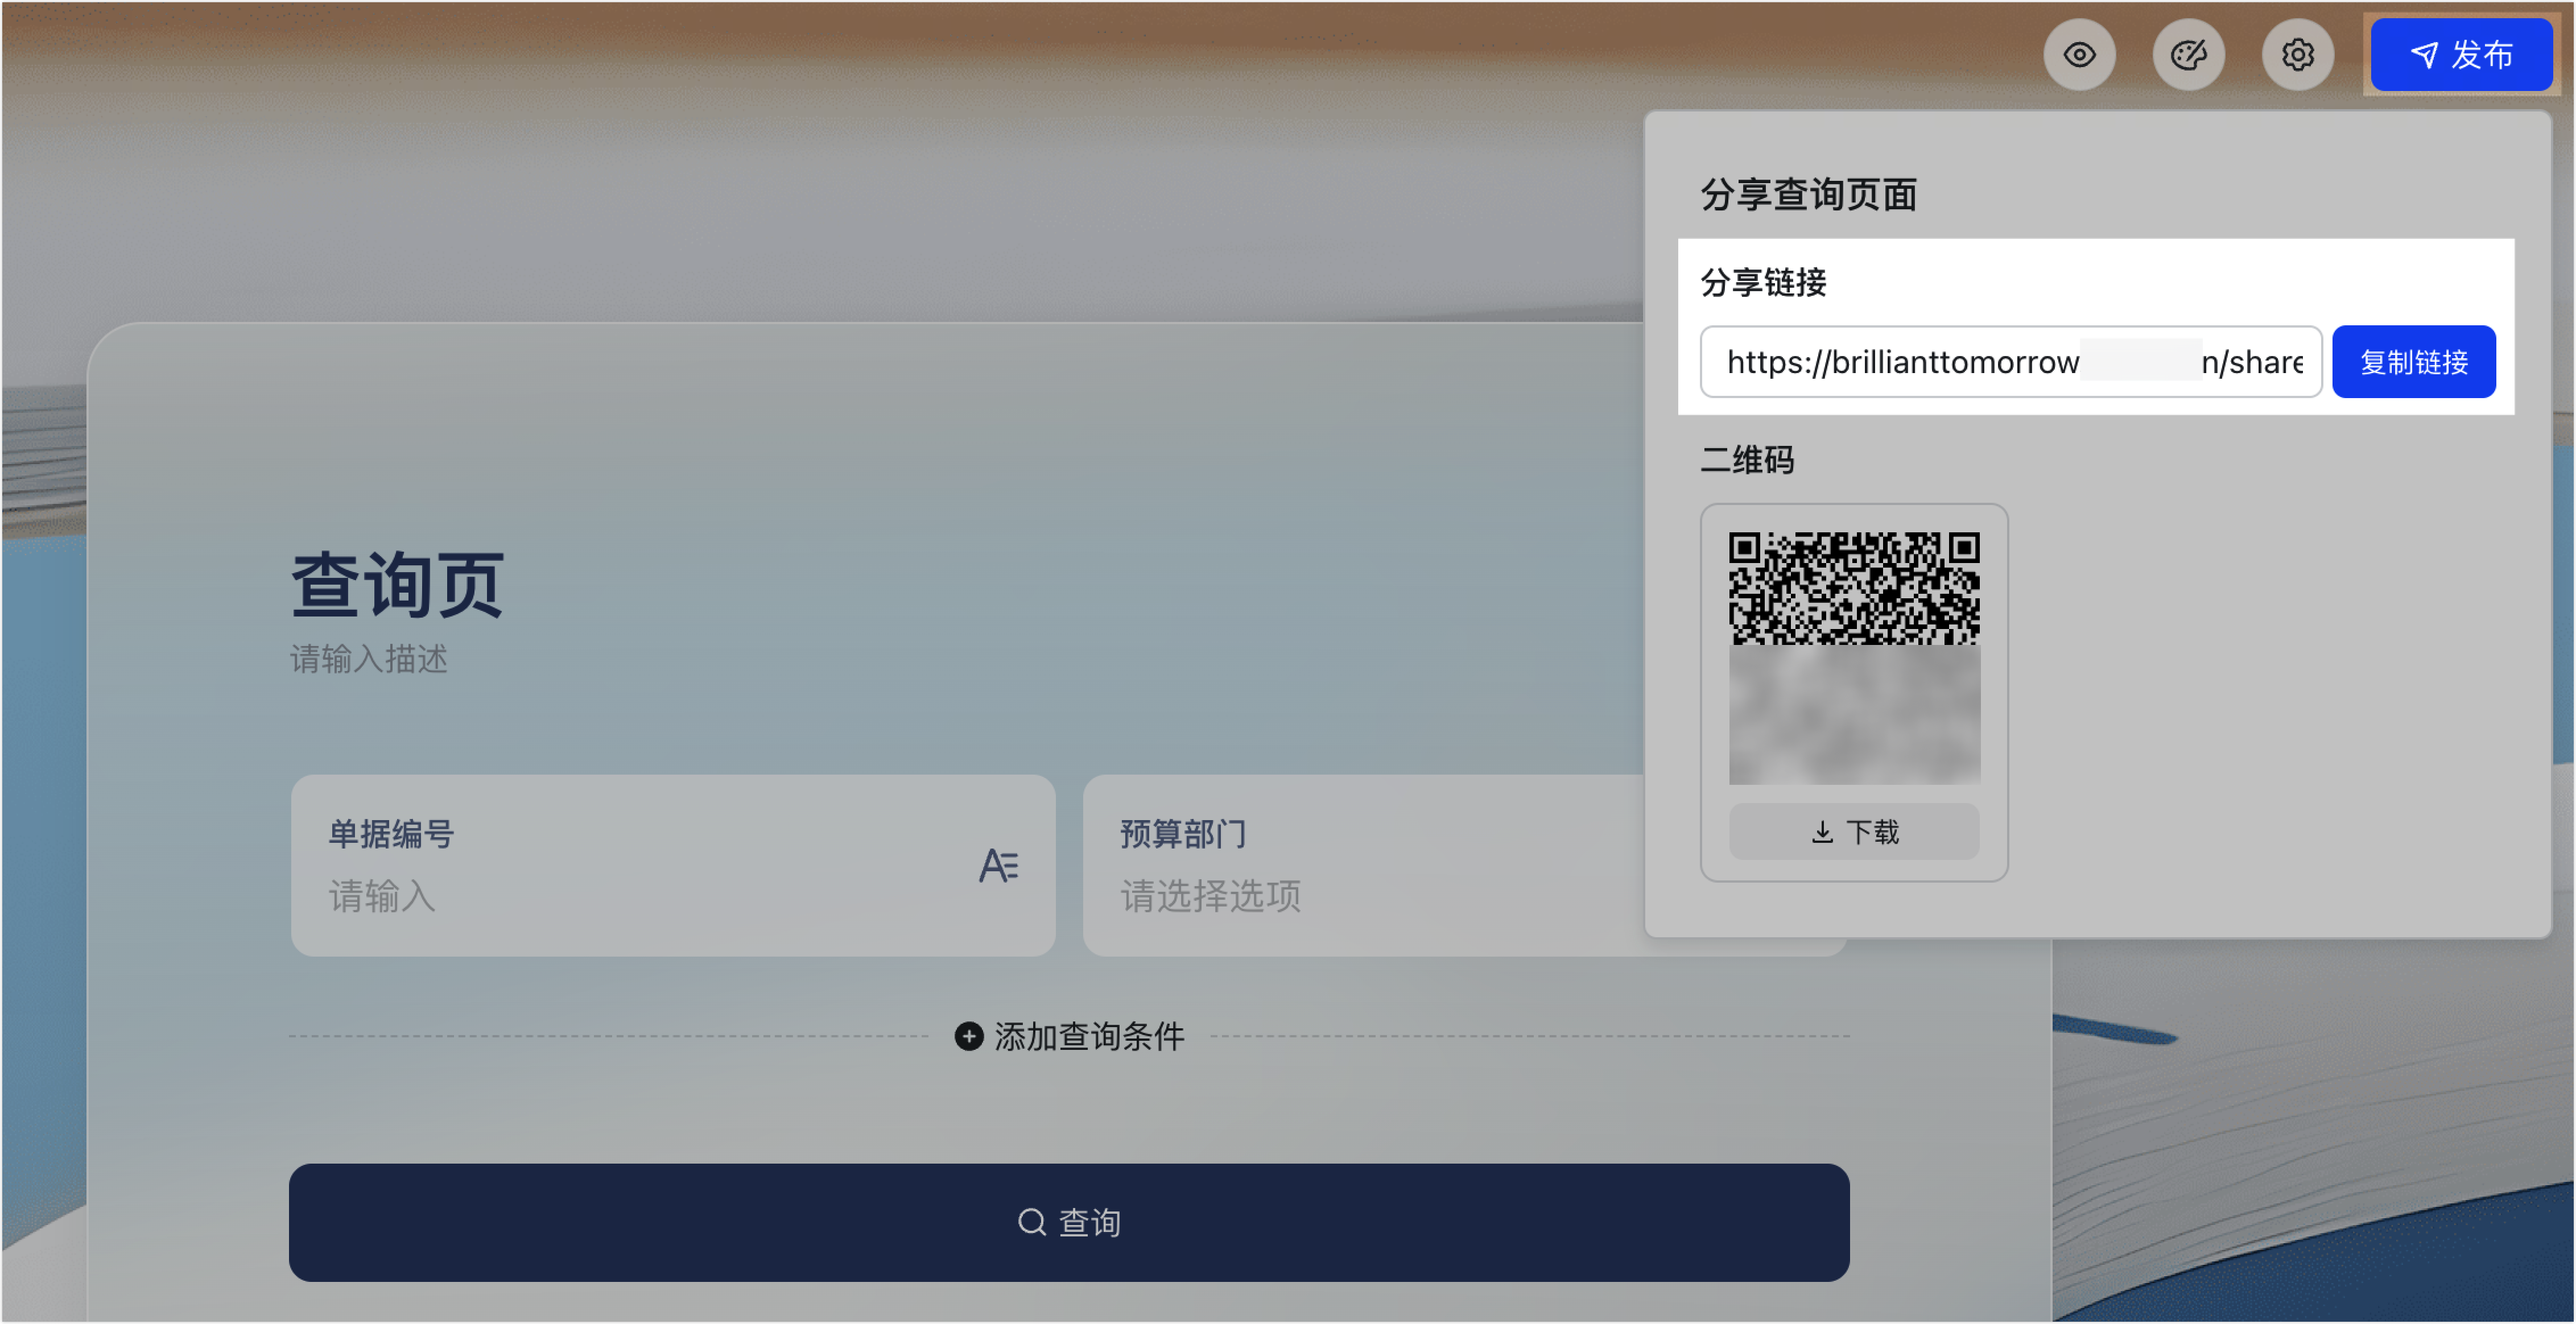2576x1324 pixels.
Task: Open the gear settings icon
Action: coord(2297,55)
